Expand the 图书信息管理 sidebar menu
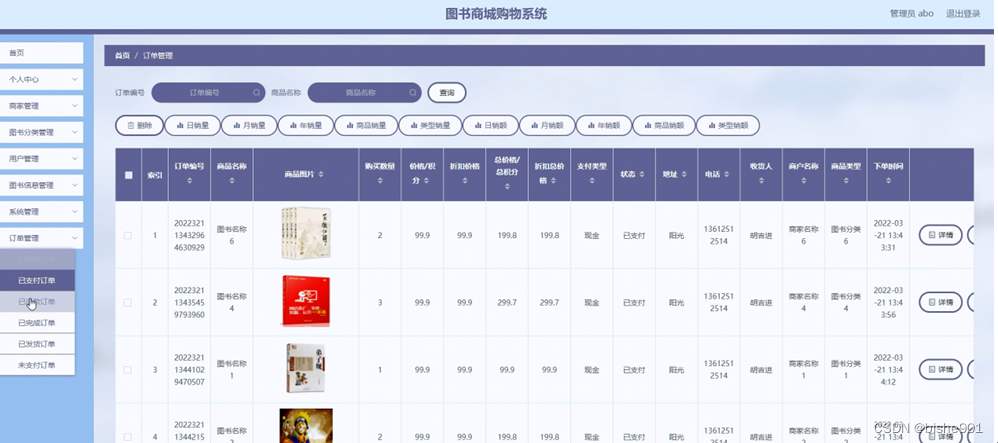This screenshot has height=443, width=998. 41,185
